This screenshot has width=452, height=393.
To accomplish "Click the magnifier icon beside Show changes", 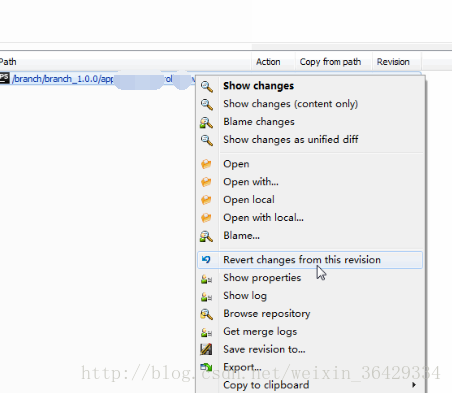I will (x=206, y=86).
